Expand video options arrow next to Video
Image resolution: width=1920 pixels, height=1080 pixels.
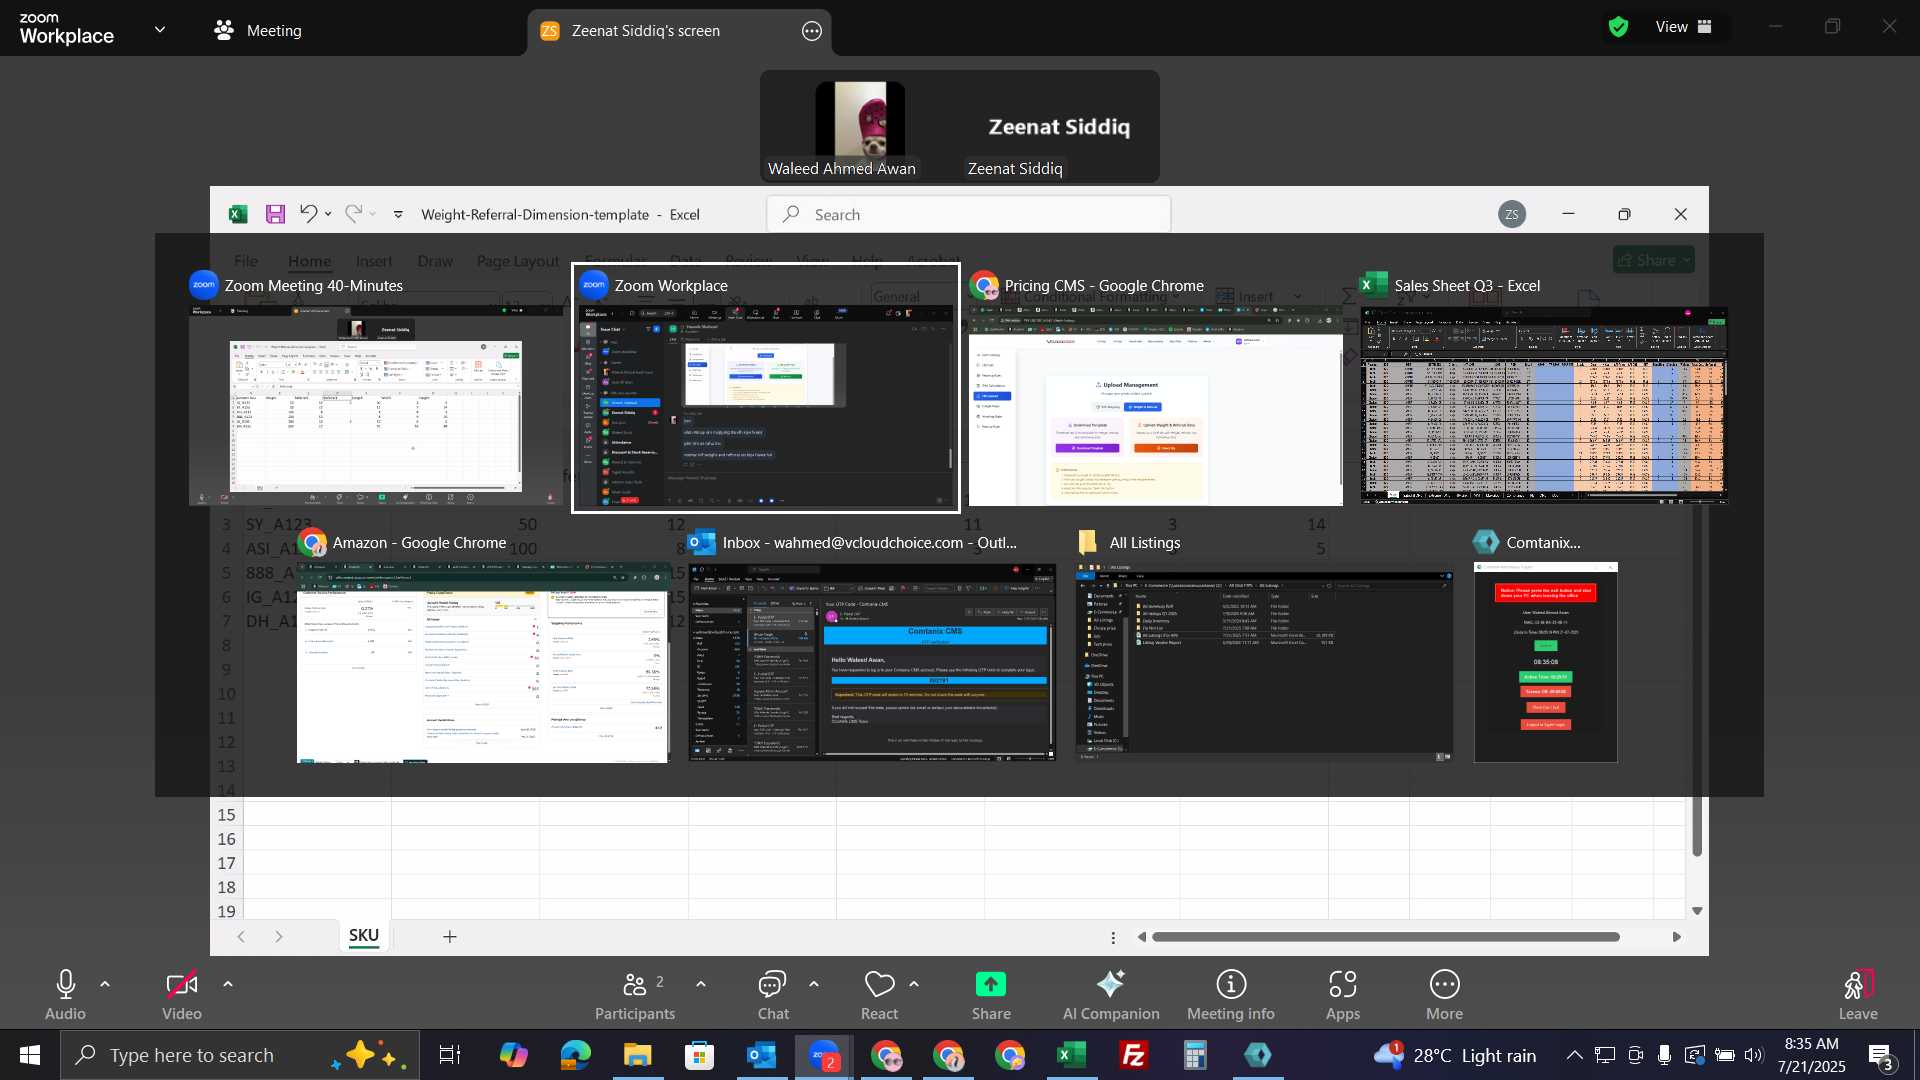click(x=228, y=985)
